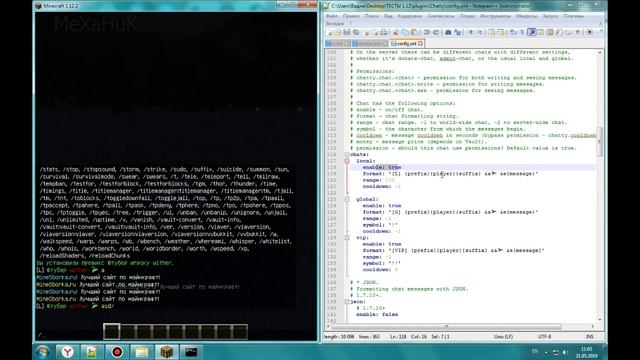Screen dimensions: 640x360
Task: Click the red record-circle taskbar icon
Action: coord(117,352)
